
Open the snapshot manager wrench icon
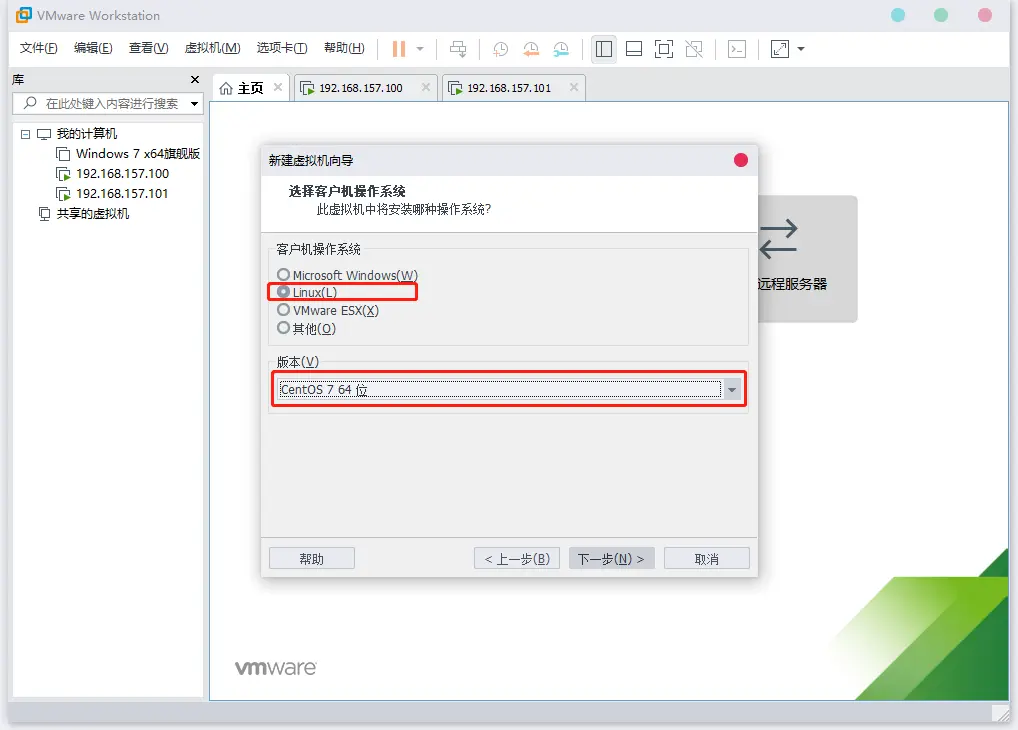pyautogui.click(x=561, y=49)
